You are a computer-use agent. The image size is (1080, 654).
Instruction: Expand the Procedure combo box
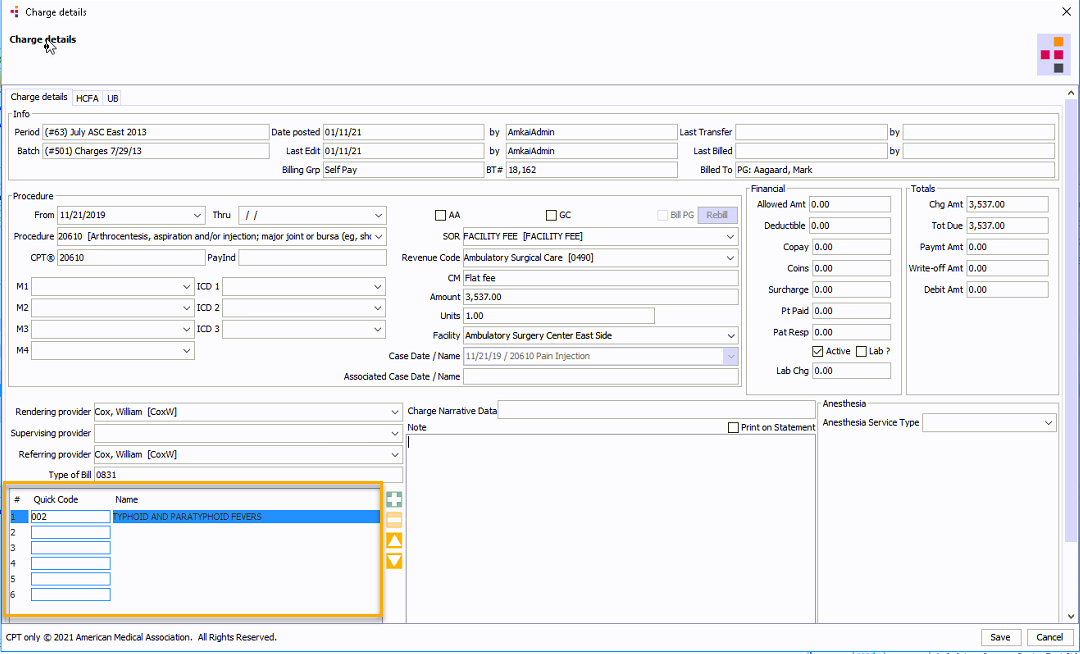pyautogui.click(x=379, y=237)
